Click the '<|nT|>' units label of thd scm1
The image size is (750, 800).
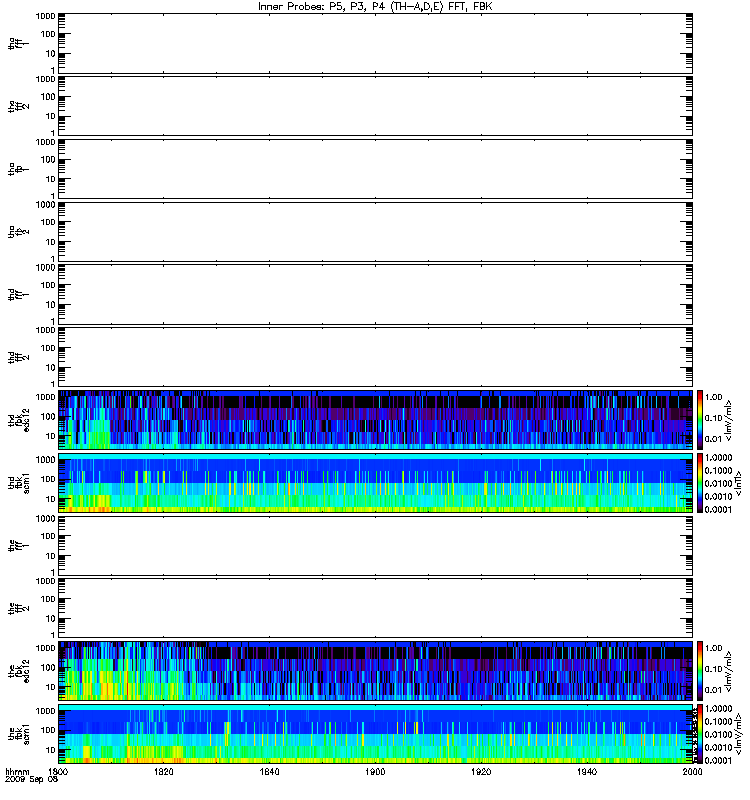click(738, 483)
